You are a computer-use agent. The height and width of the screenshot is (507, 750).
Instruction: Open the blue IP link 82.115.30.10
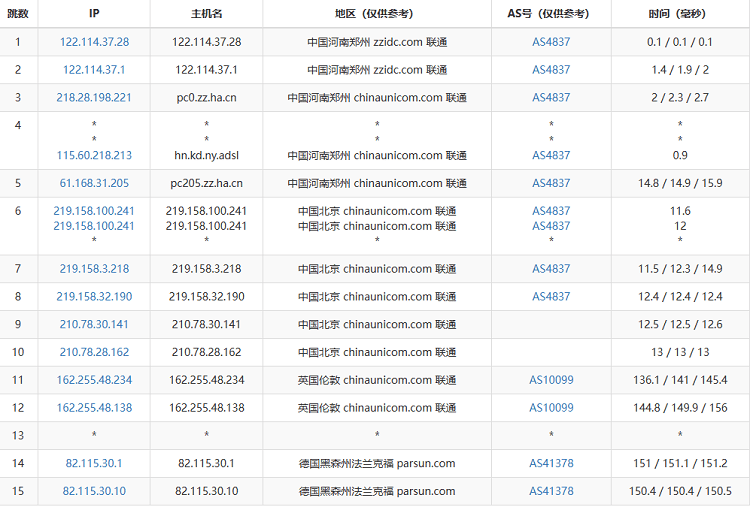tap(94, 491)
